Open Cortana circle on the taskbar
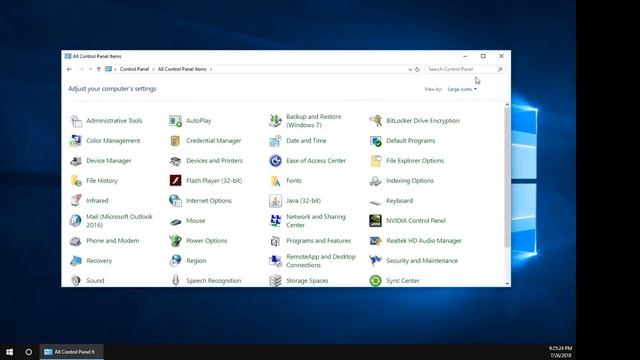Image resolution: width=640 pixels, height=360 pixels. point(29,352)
